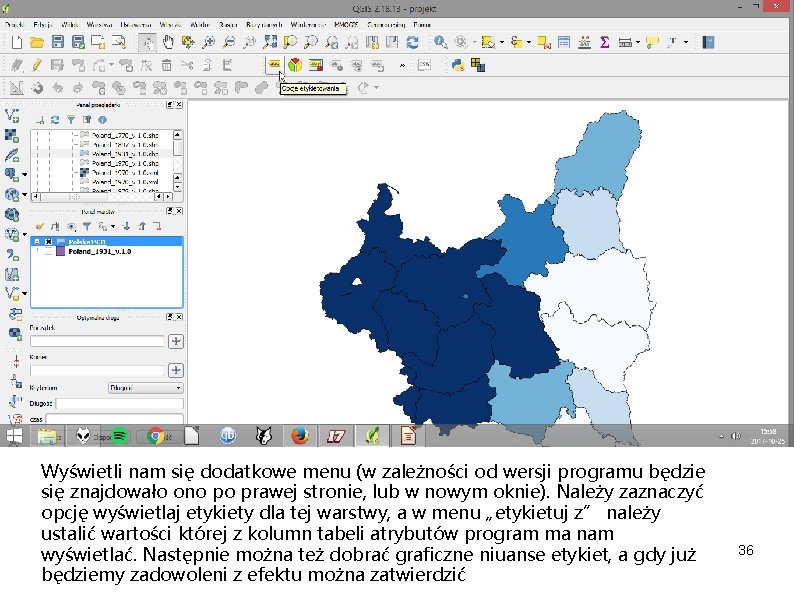Open layer styling with the paintbrush icon

coord(40,226)
